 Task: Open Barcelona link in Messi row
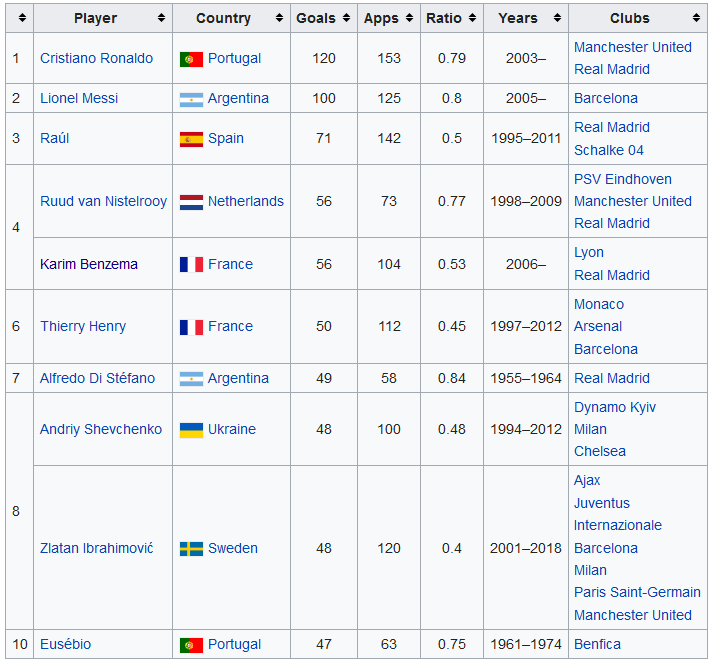(x=606, y=98)
